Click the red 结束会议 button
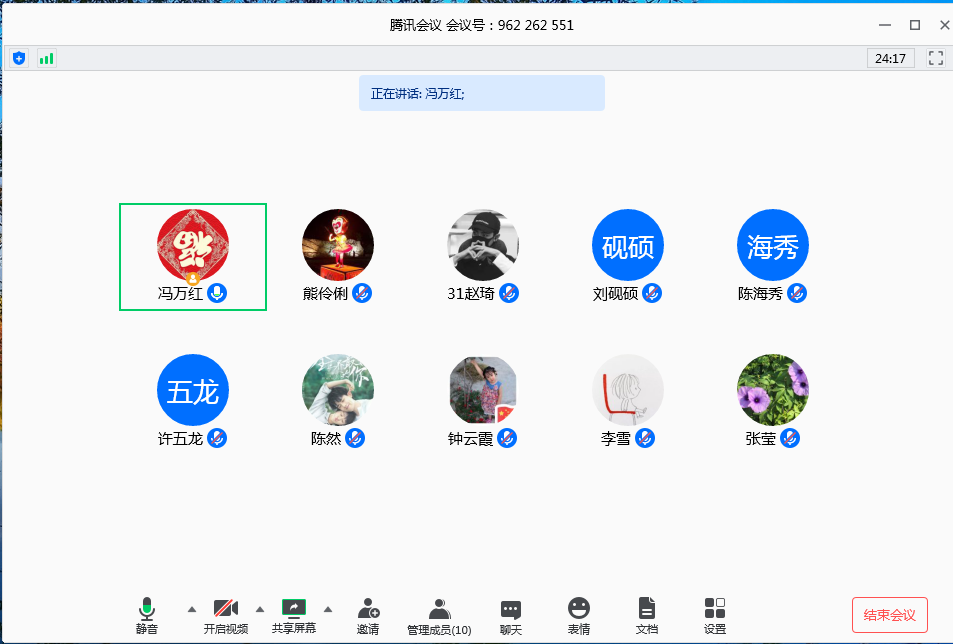 pyautogui.click(x=889, y=614)
